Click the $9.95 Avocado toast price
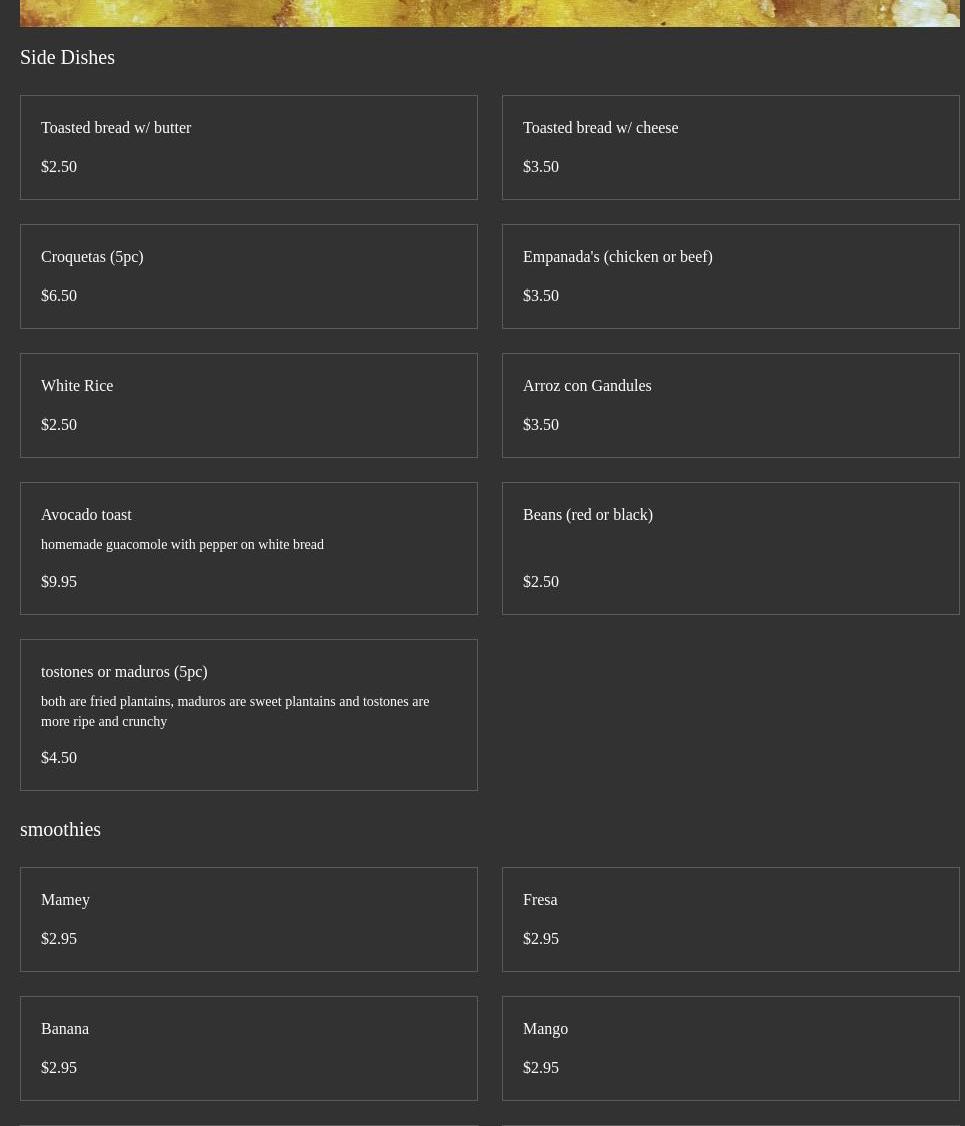The width and height of the screenshot is (965, 1126). click(59, 581)
